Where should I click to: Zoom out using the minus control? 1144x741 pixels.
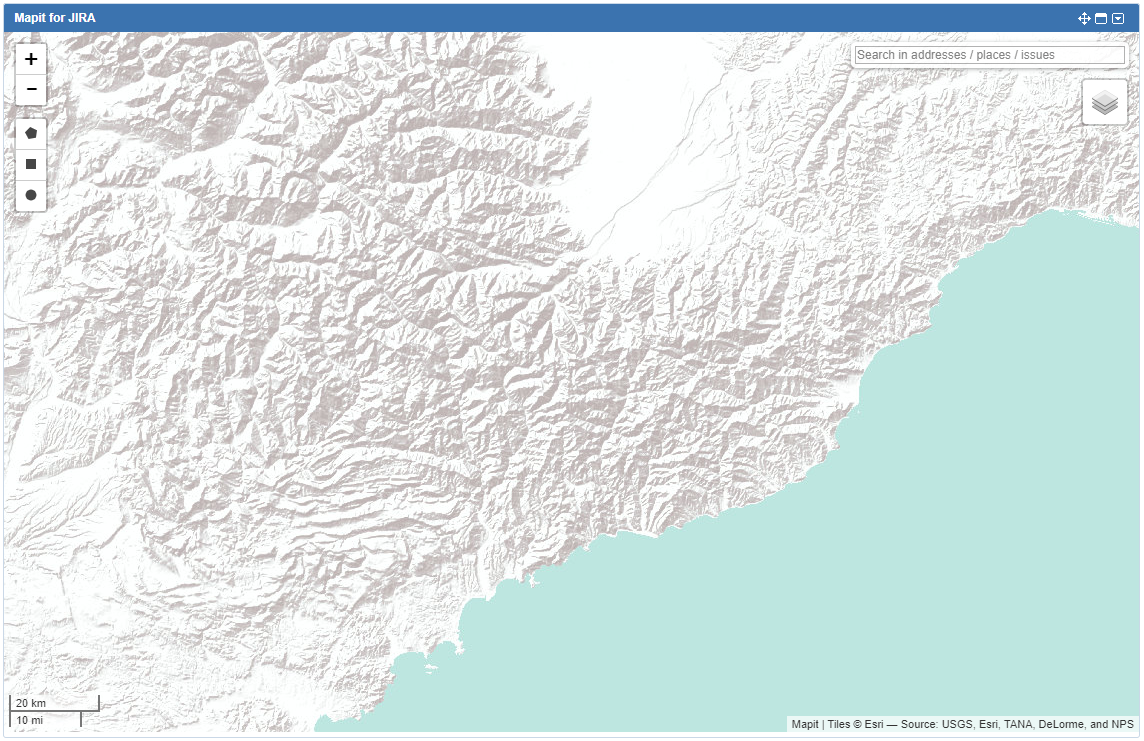[x=30, y=89]
